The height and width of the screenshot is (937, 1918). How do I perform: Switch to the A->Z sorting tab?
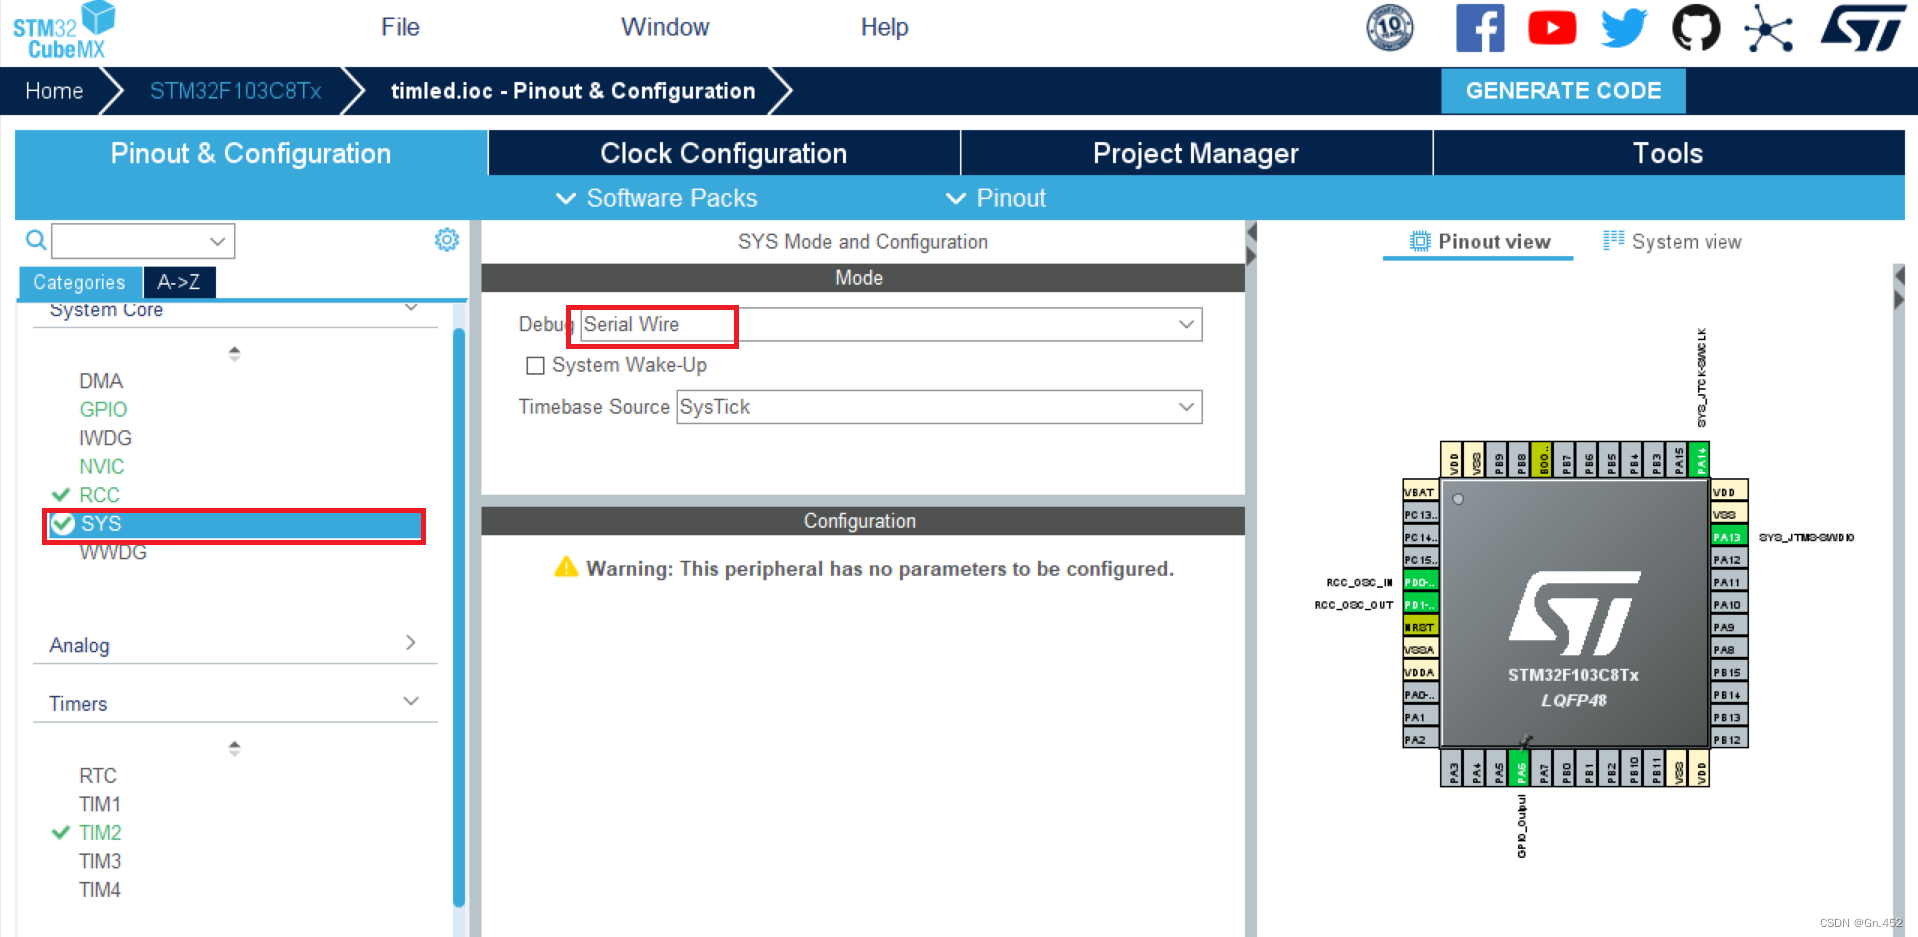[179, 282]
